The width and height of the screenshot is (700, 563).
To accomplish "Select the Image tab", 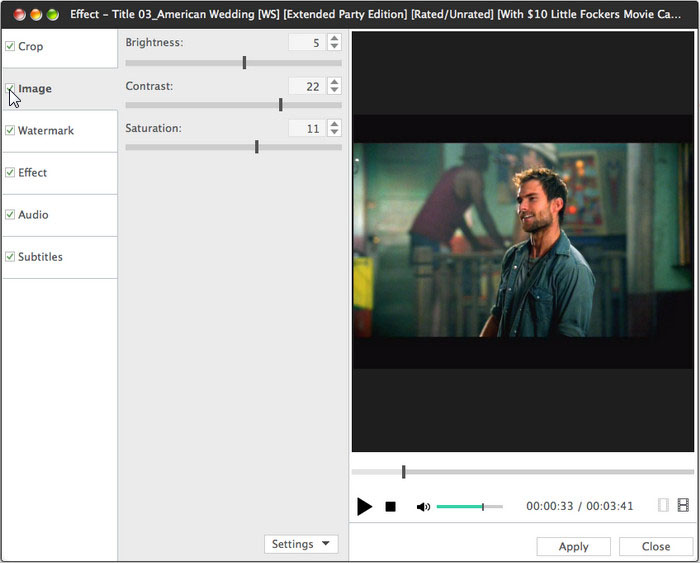I will [60, 89].
